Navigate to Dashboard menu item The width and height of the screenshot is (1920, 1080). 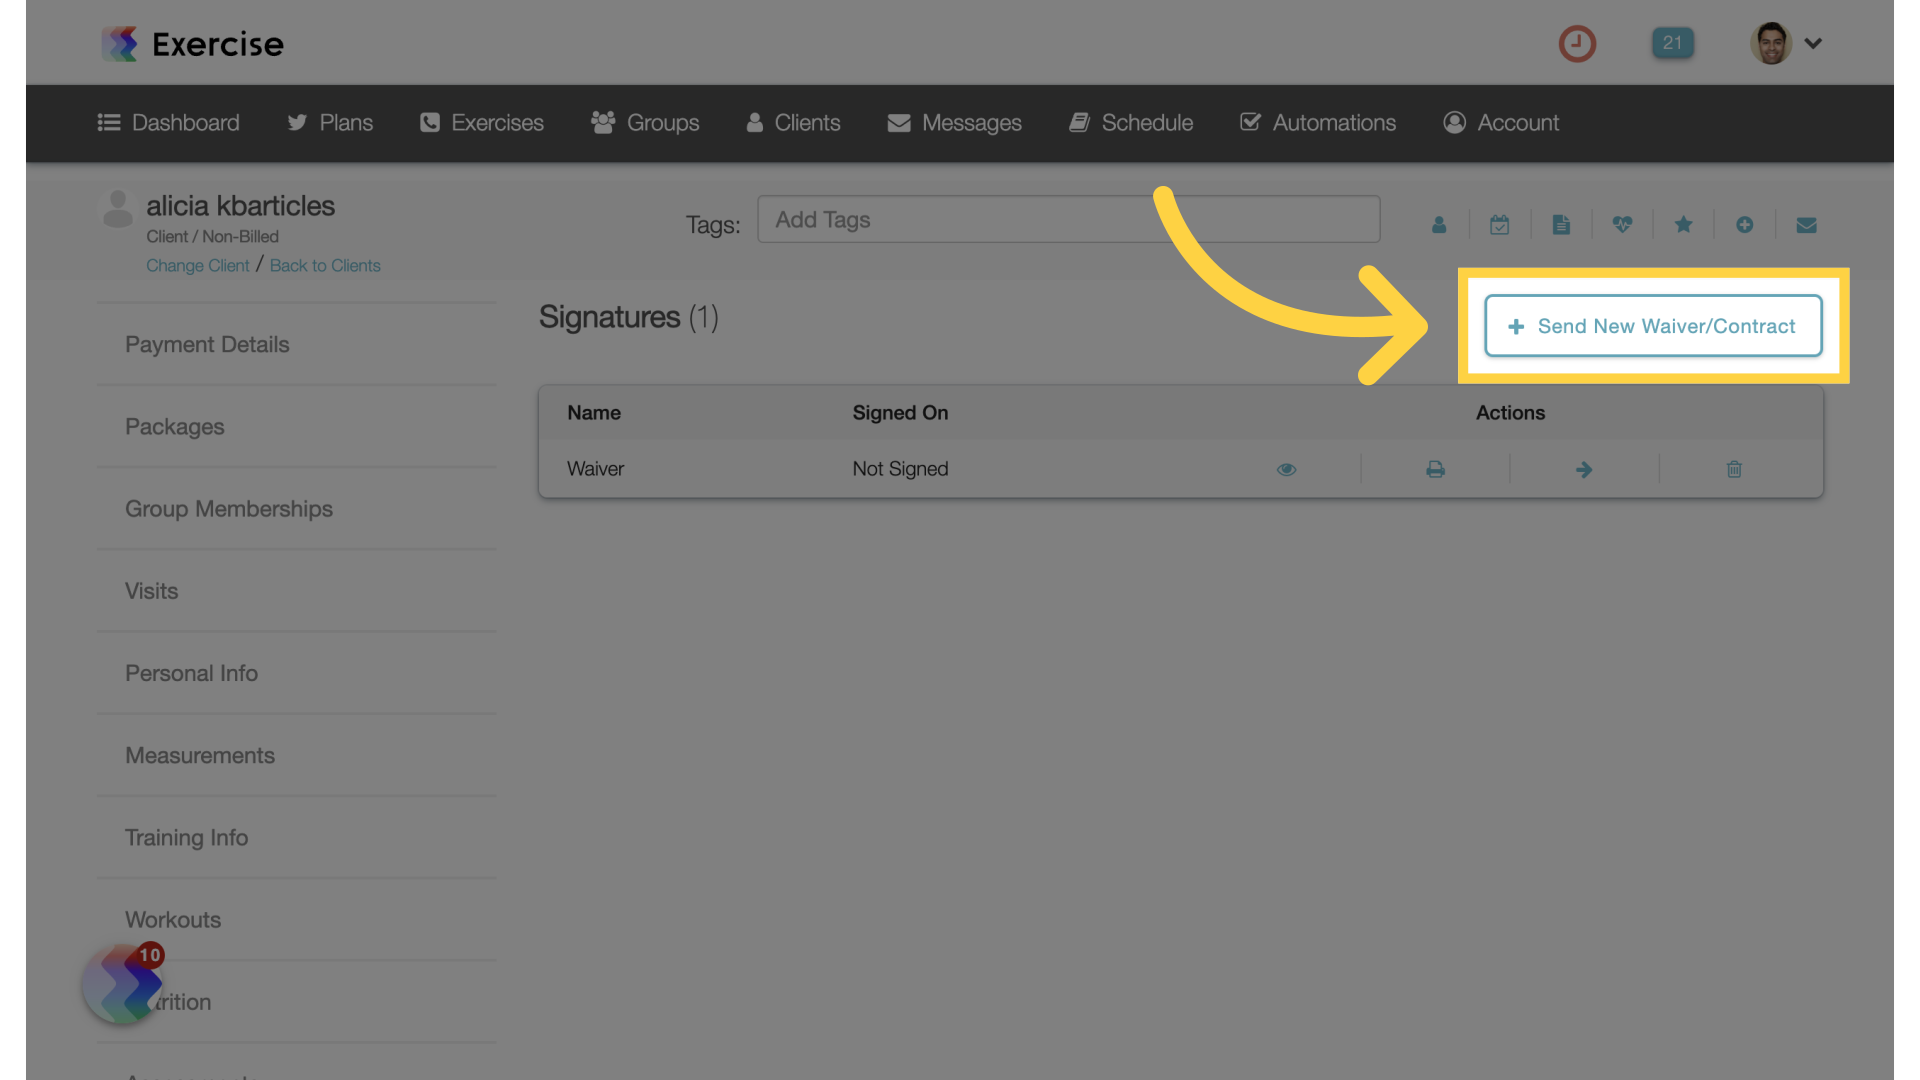(167, 123)
